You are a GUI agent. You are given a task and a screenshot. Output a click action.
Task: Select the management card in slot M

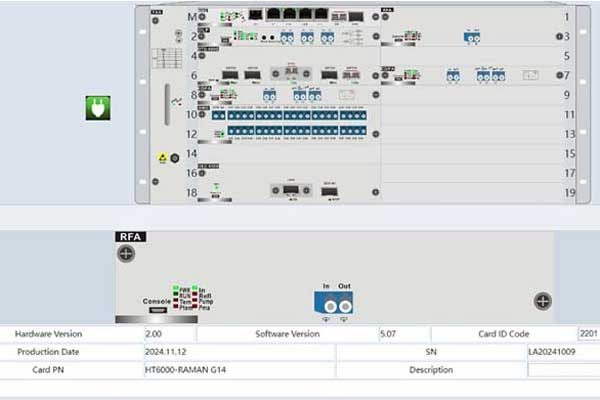pyautogui.click(x=290, y=16)
